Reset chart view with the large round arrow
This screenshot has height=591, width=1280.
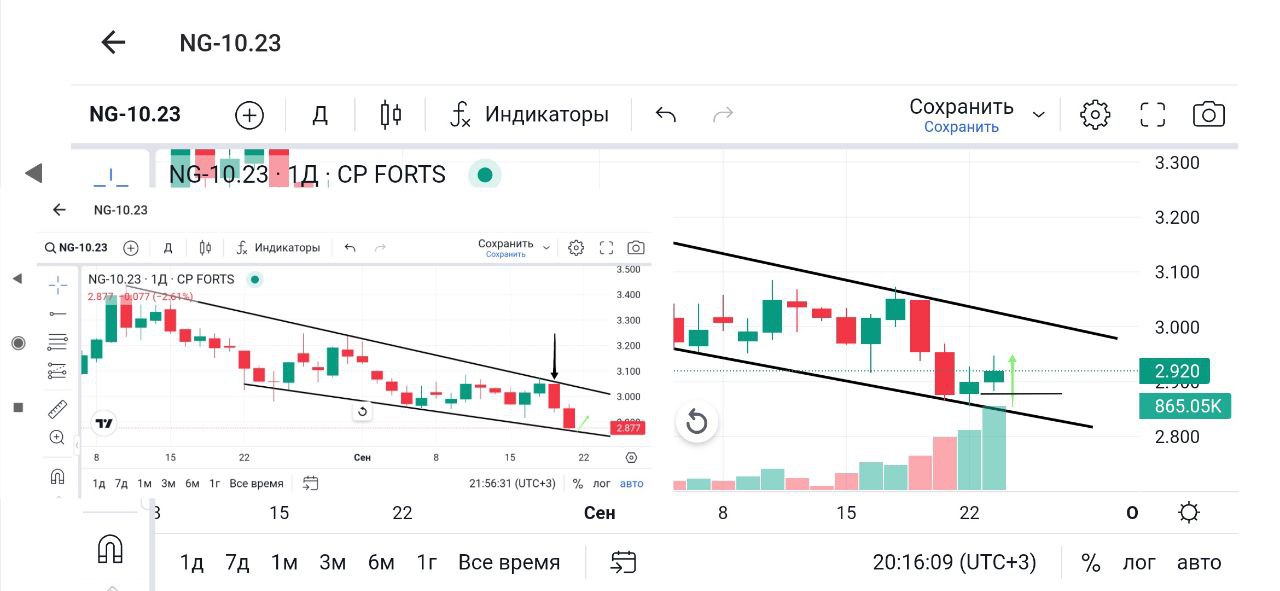697,422
